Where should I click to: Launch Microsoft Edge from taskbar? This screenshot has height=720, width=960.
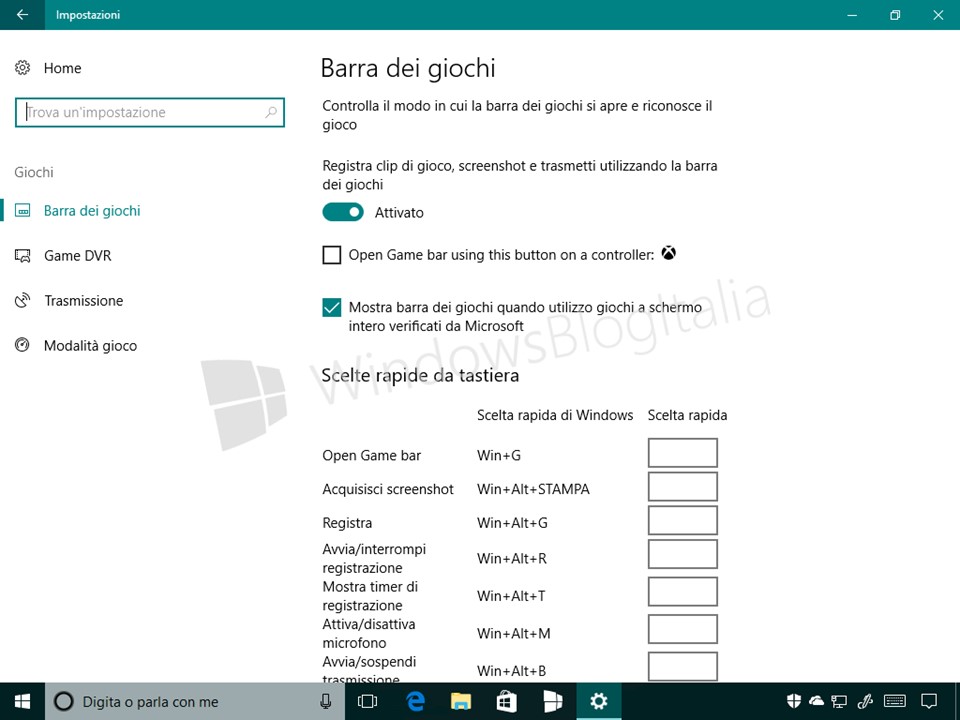tap(414, 702)
